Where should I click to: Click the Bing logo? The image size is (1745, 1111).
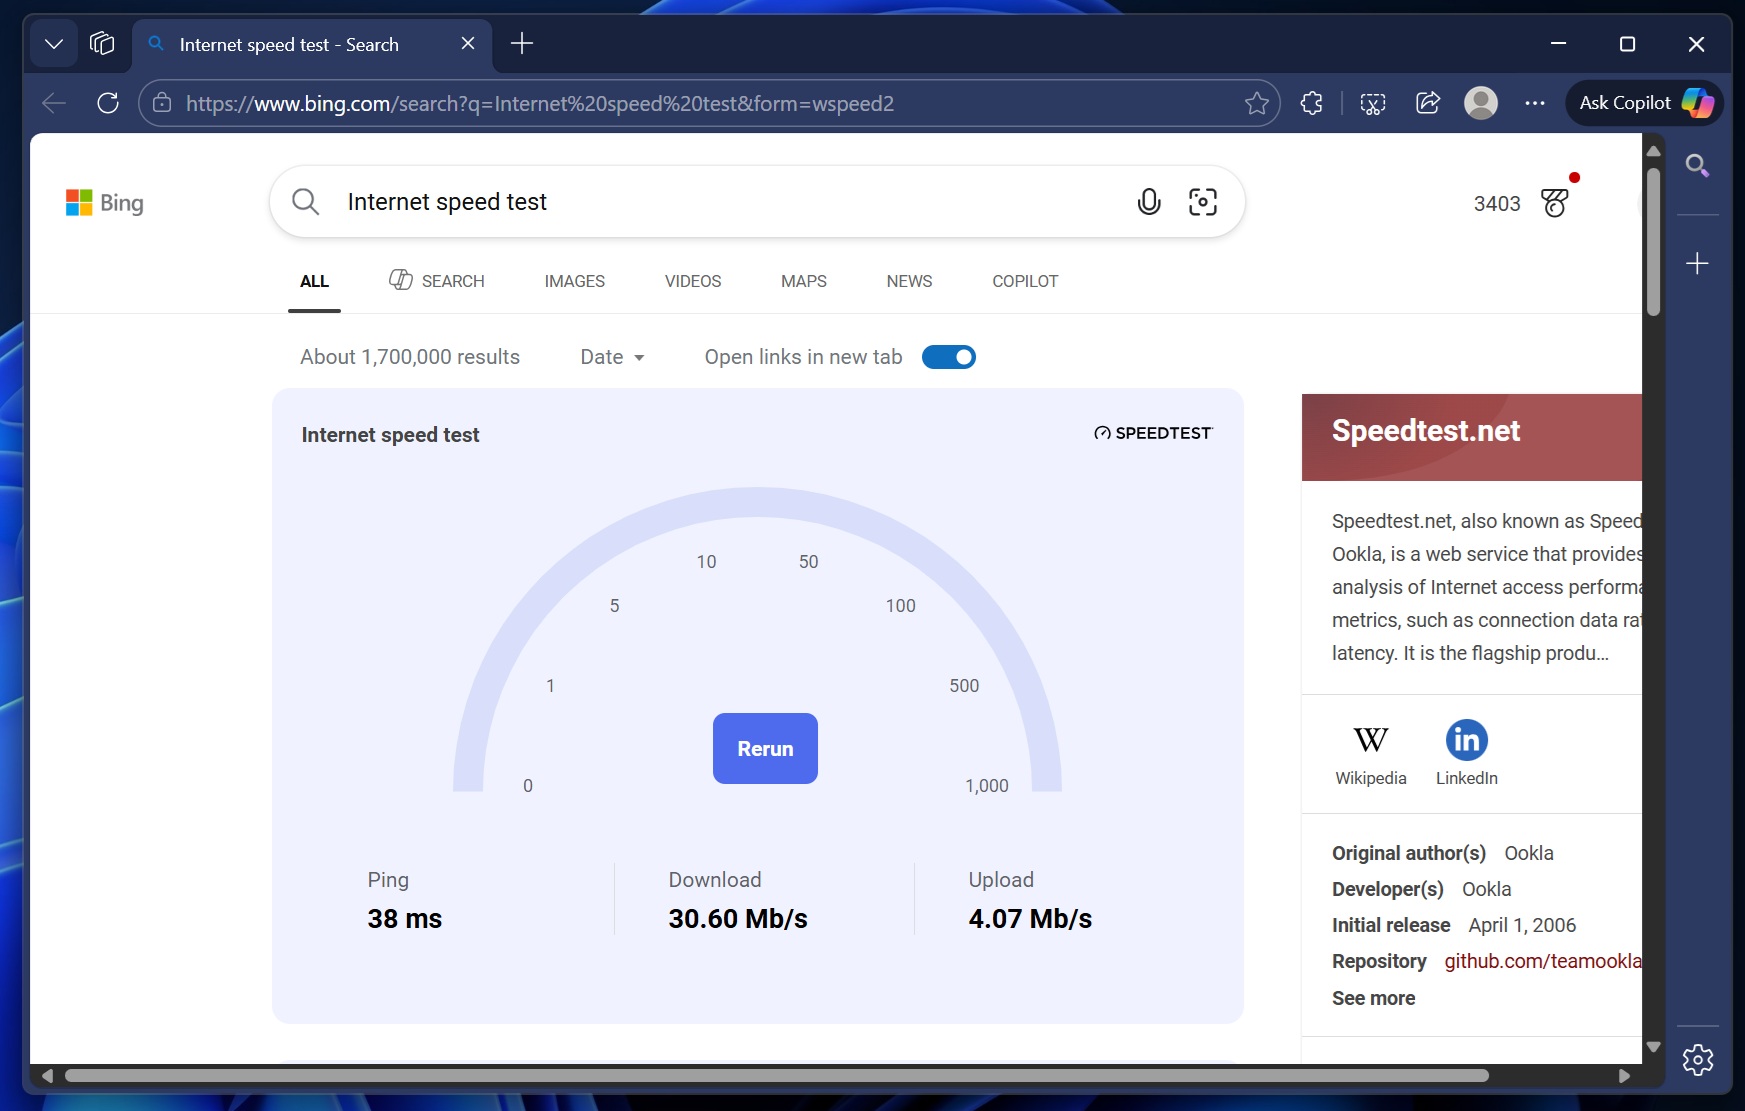(x=104, y=202)
